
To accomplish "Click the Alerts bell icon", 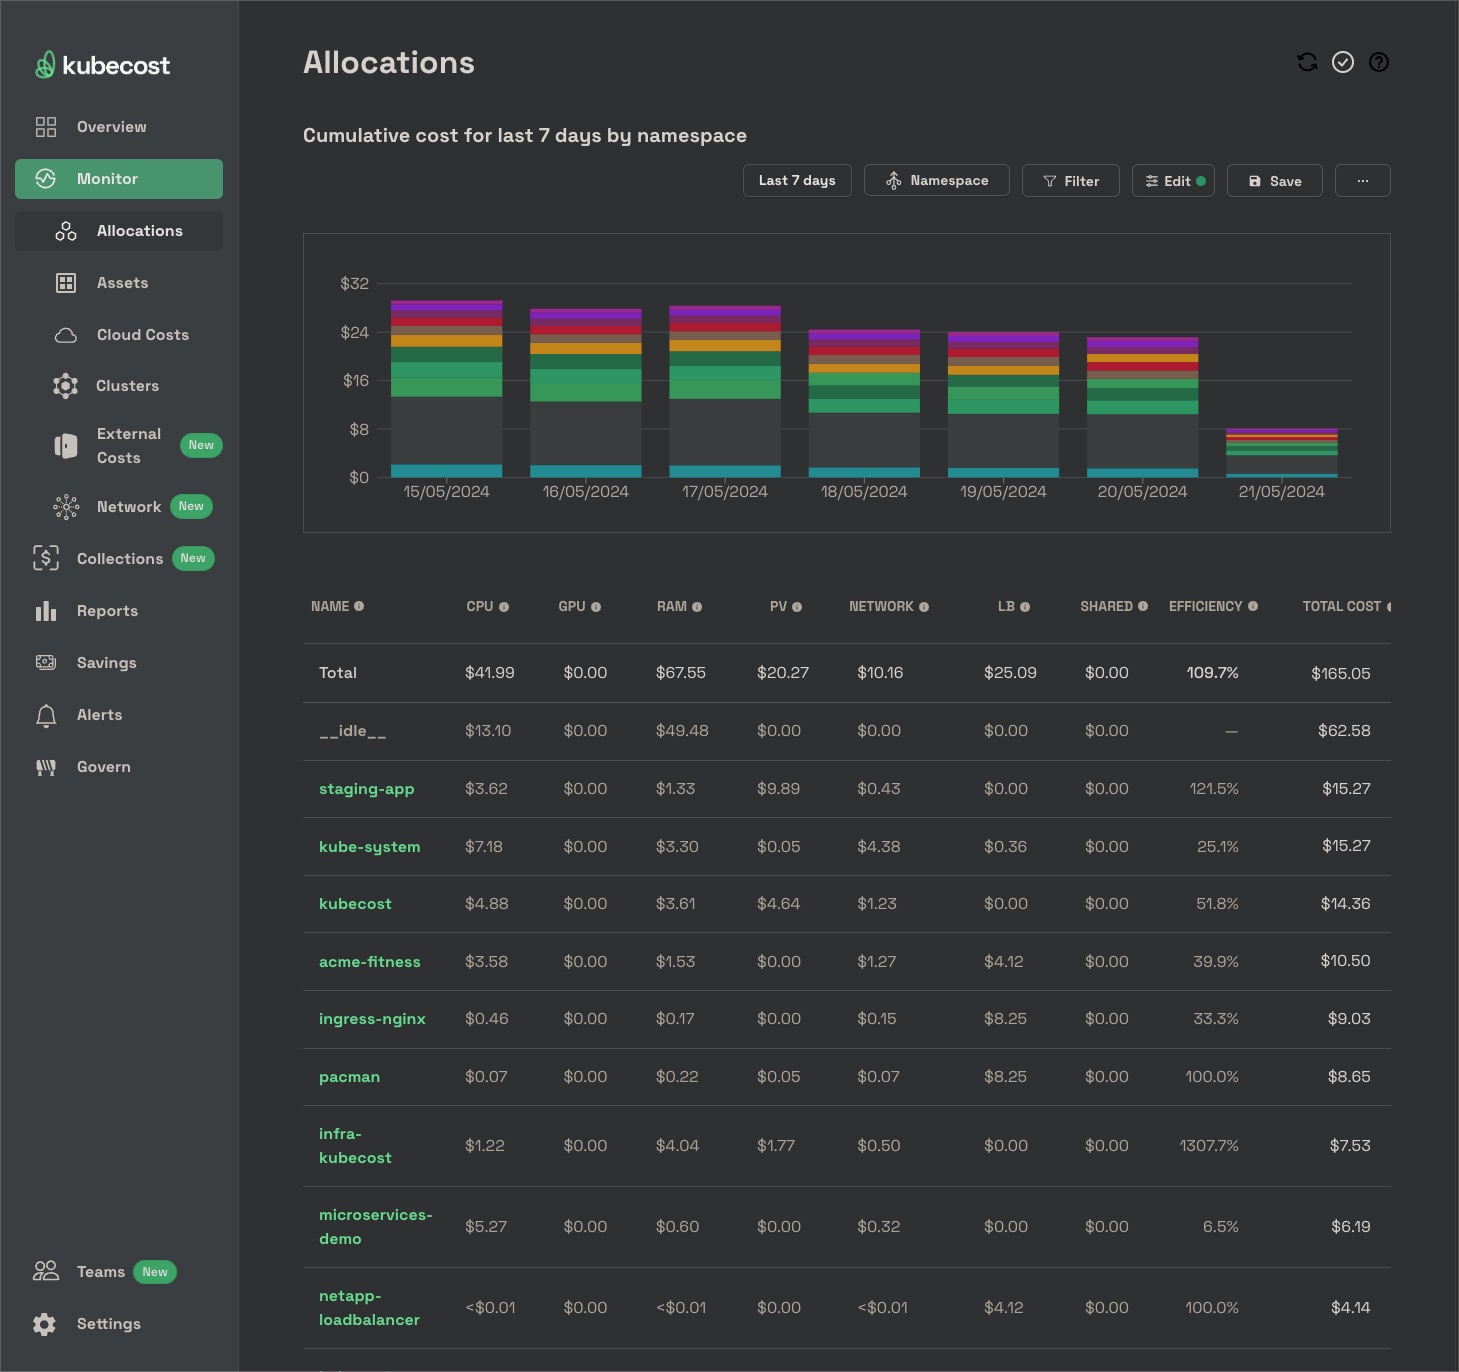I will 46,715.
